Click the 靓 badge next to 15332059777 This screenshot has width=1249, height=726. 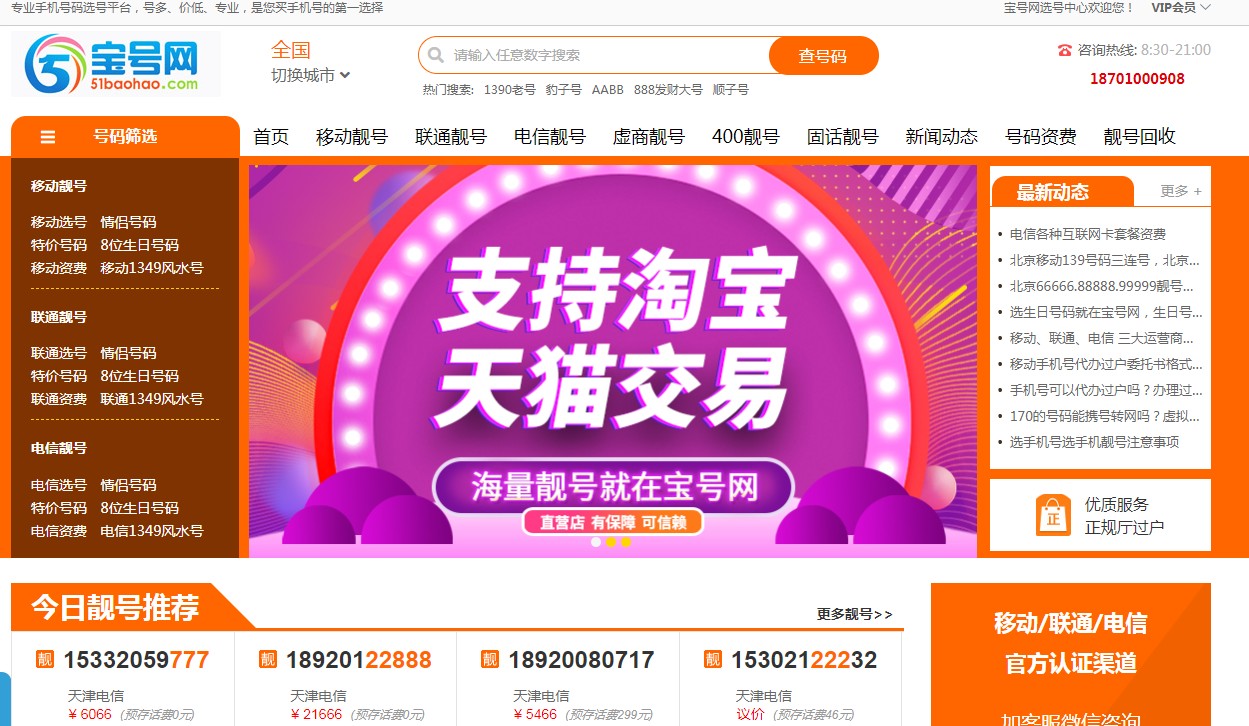coord(45,659)
